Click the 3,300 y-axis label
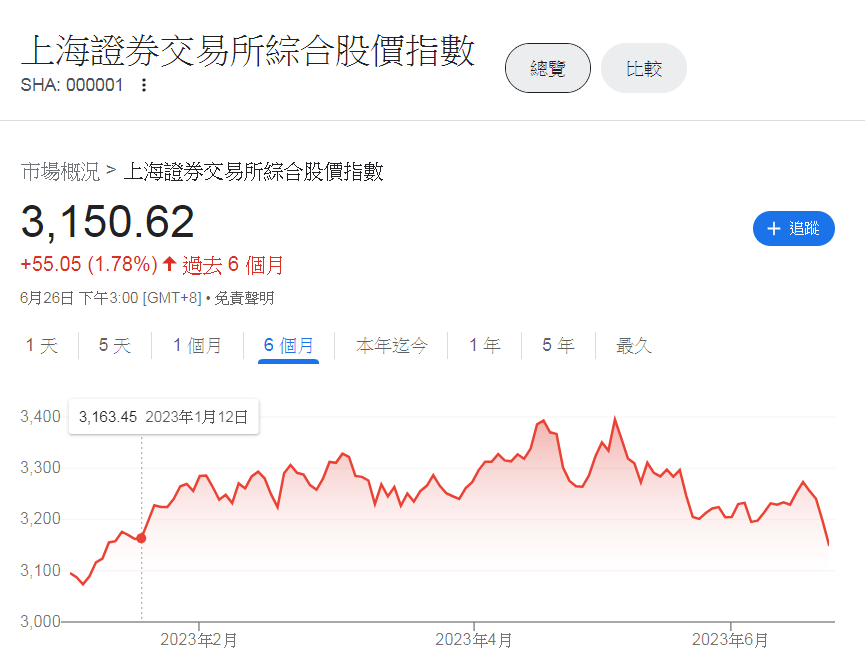865x667 pixels. pyautogui.click(x=40, y=468)
